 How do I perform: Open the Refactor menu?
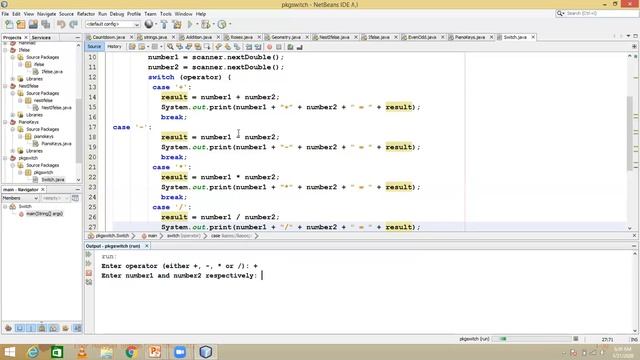click(x=86, y=14)
